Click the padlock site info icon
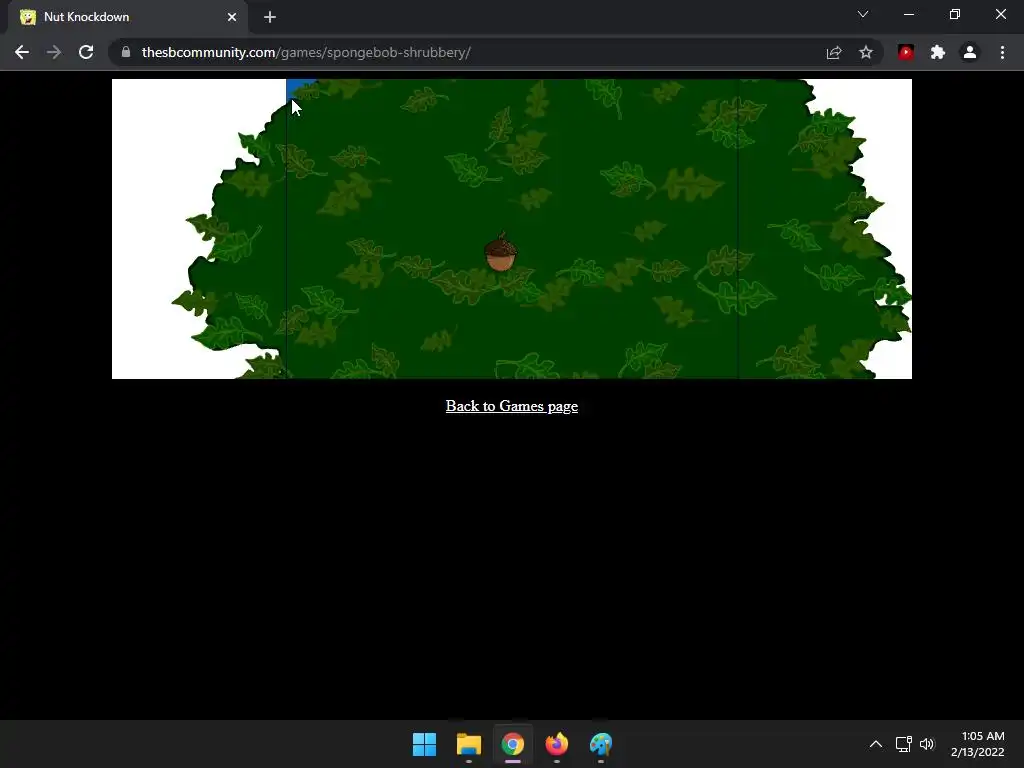 [126, 52]
